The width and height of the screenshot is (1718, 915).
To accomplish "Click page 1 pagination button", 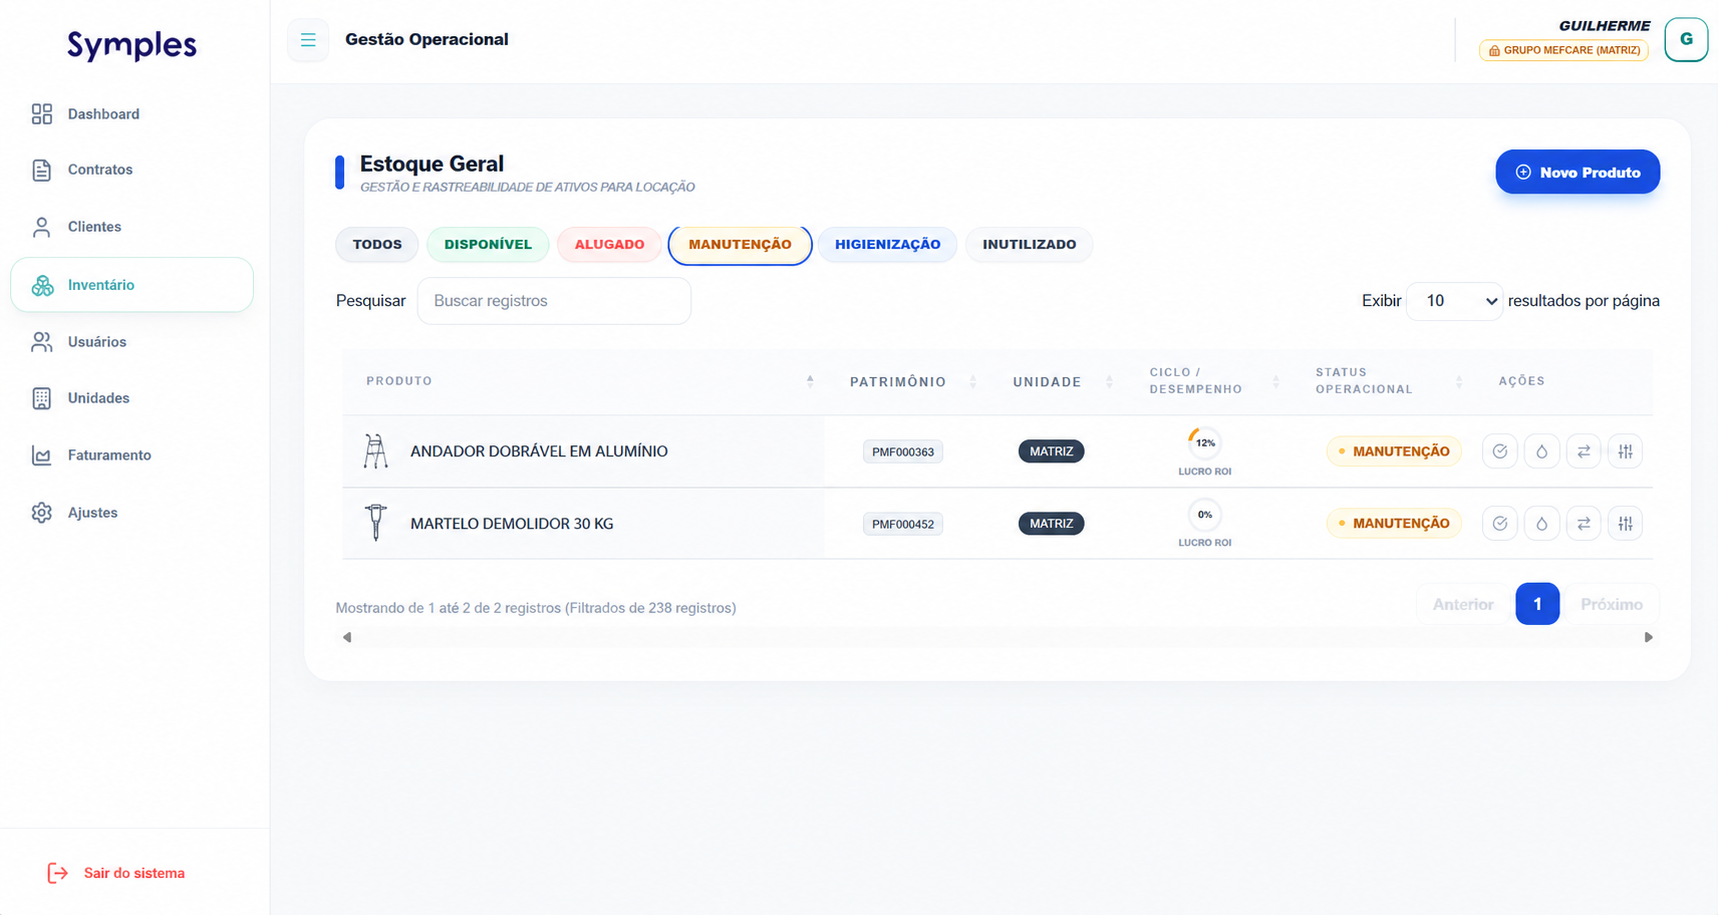I will point(1537,604).
